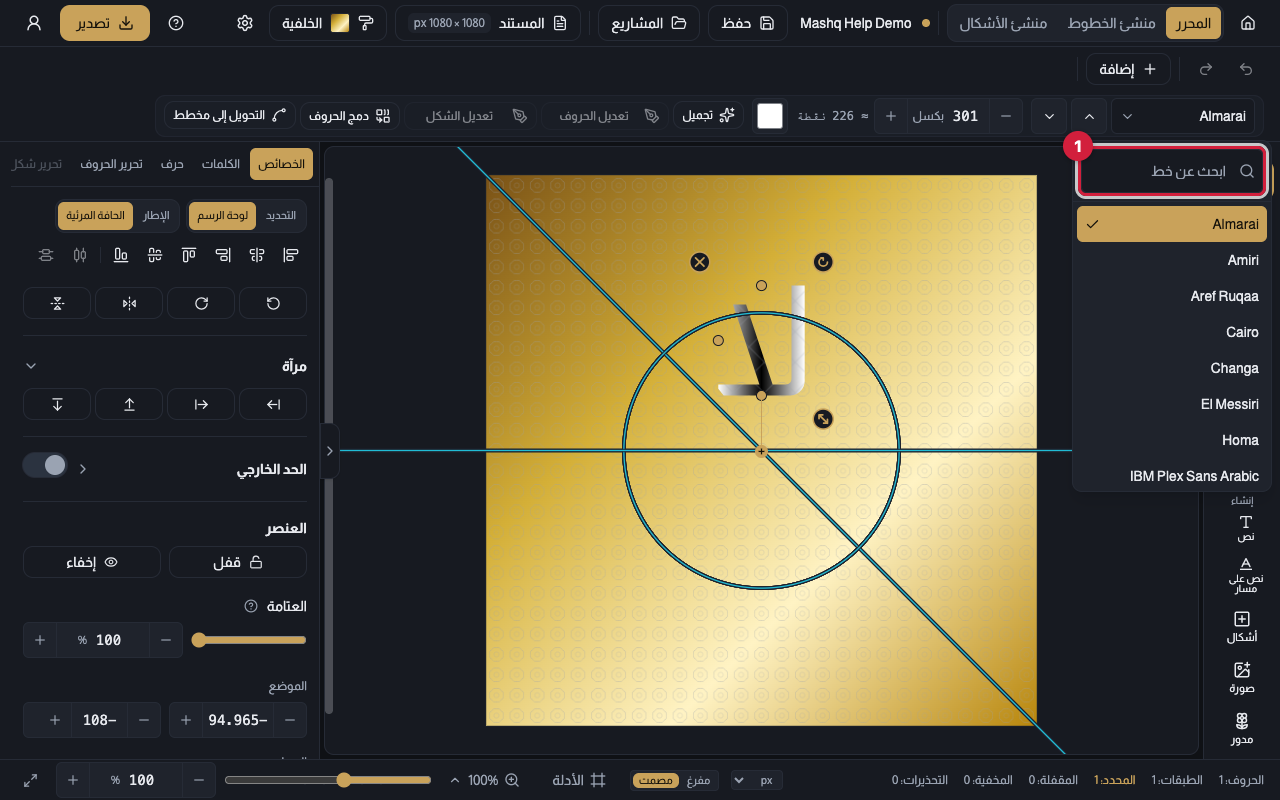Align element to top edge
The width and height of the screenshot is (1280, 800).
pyautogui.click(x=189, y=255)
